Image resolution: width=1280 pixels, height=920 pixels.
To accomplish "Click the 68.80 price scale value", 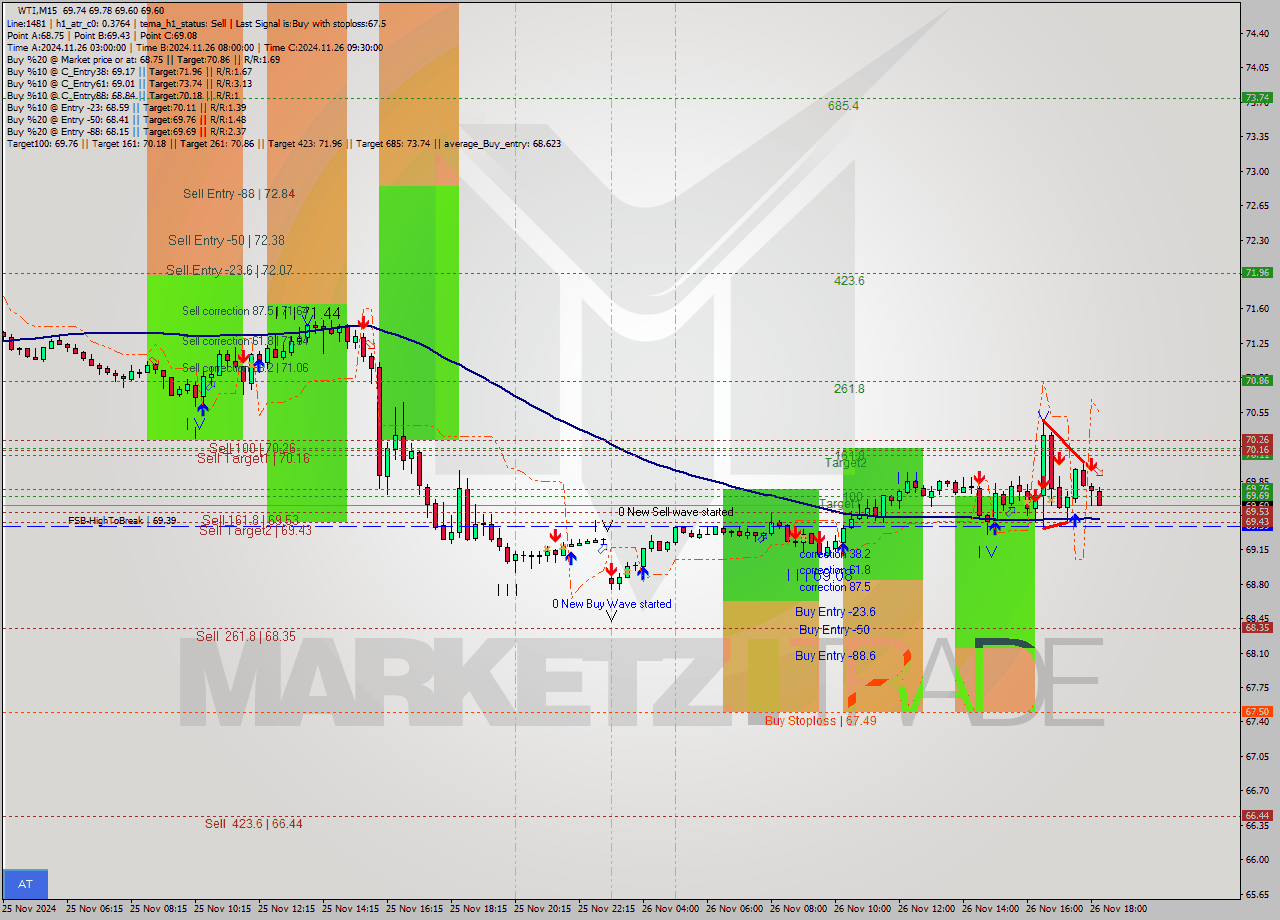I will pyautogui.click(x=1257, y=584).
